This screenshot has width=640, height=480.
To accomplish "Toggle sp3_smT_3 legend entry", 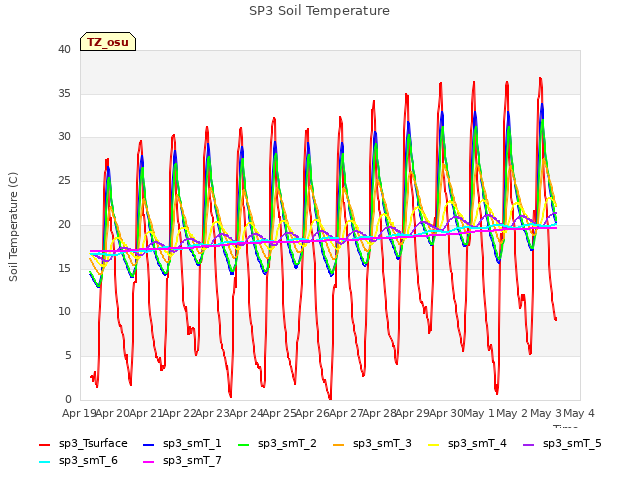I will [x=372, y=444].
